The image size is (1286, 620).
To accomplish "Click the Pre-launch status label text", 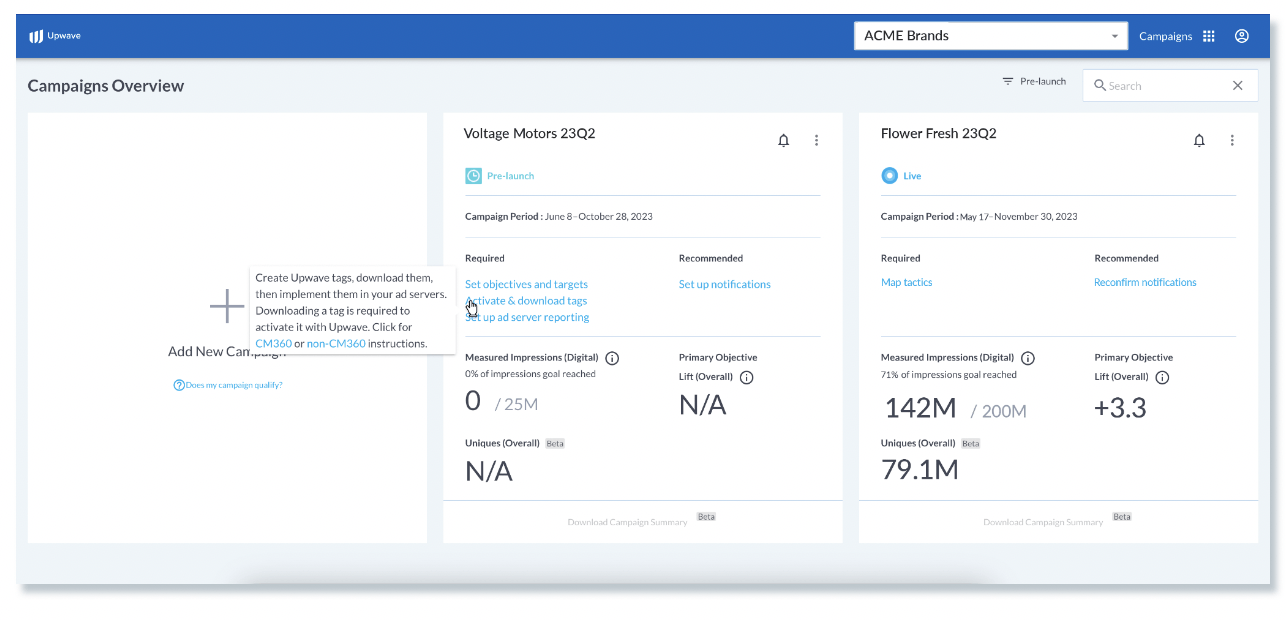I will (511, 176).
